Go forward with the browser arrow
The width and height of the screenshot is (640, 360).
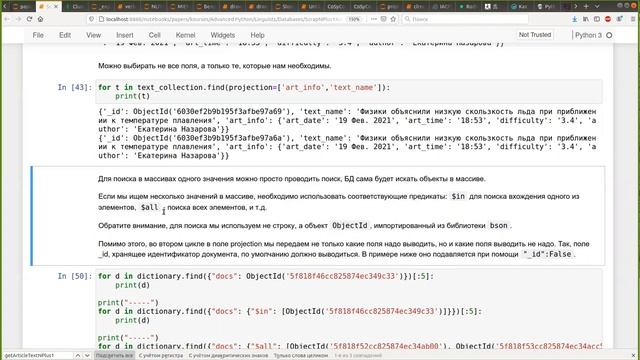[18, 19]
